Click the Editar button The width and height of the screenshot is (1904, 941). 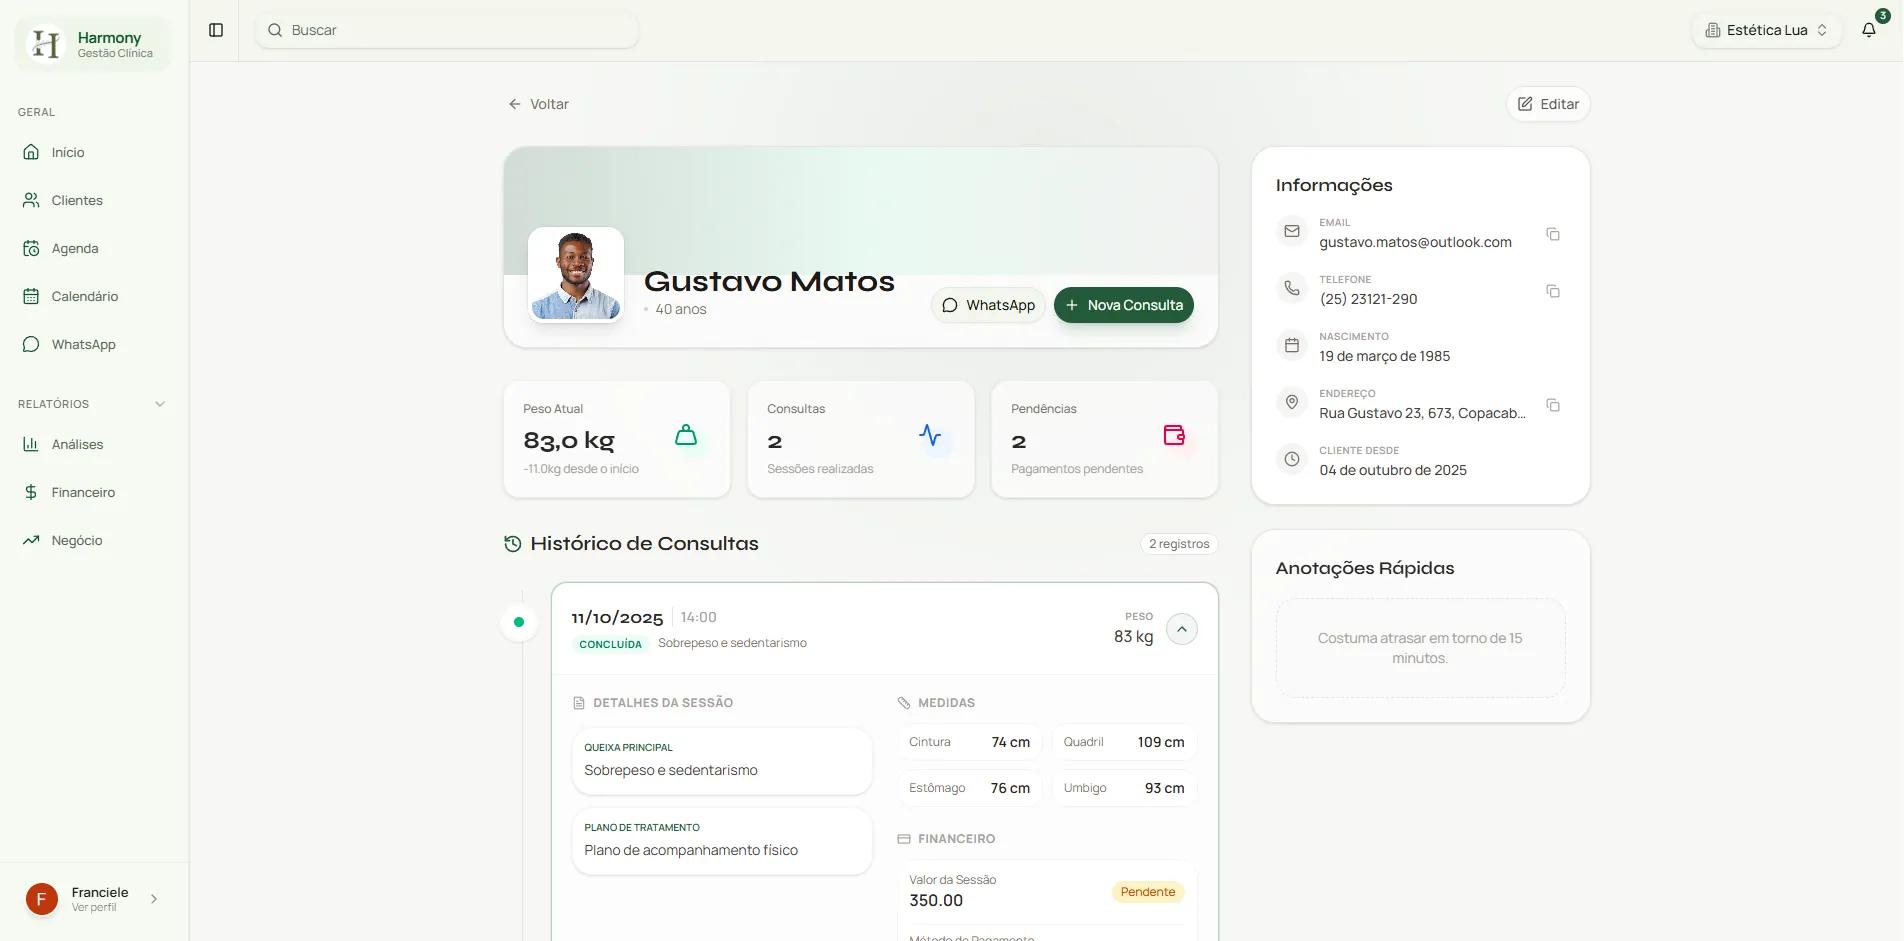click(1547, 104)
